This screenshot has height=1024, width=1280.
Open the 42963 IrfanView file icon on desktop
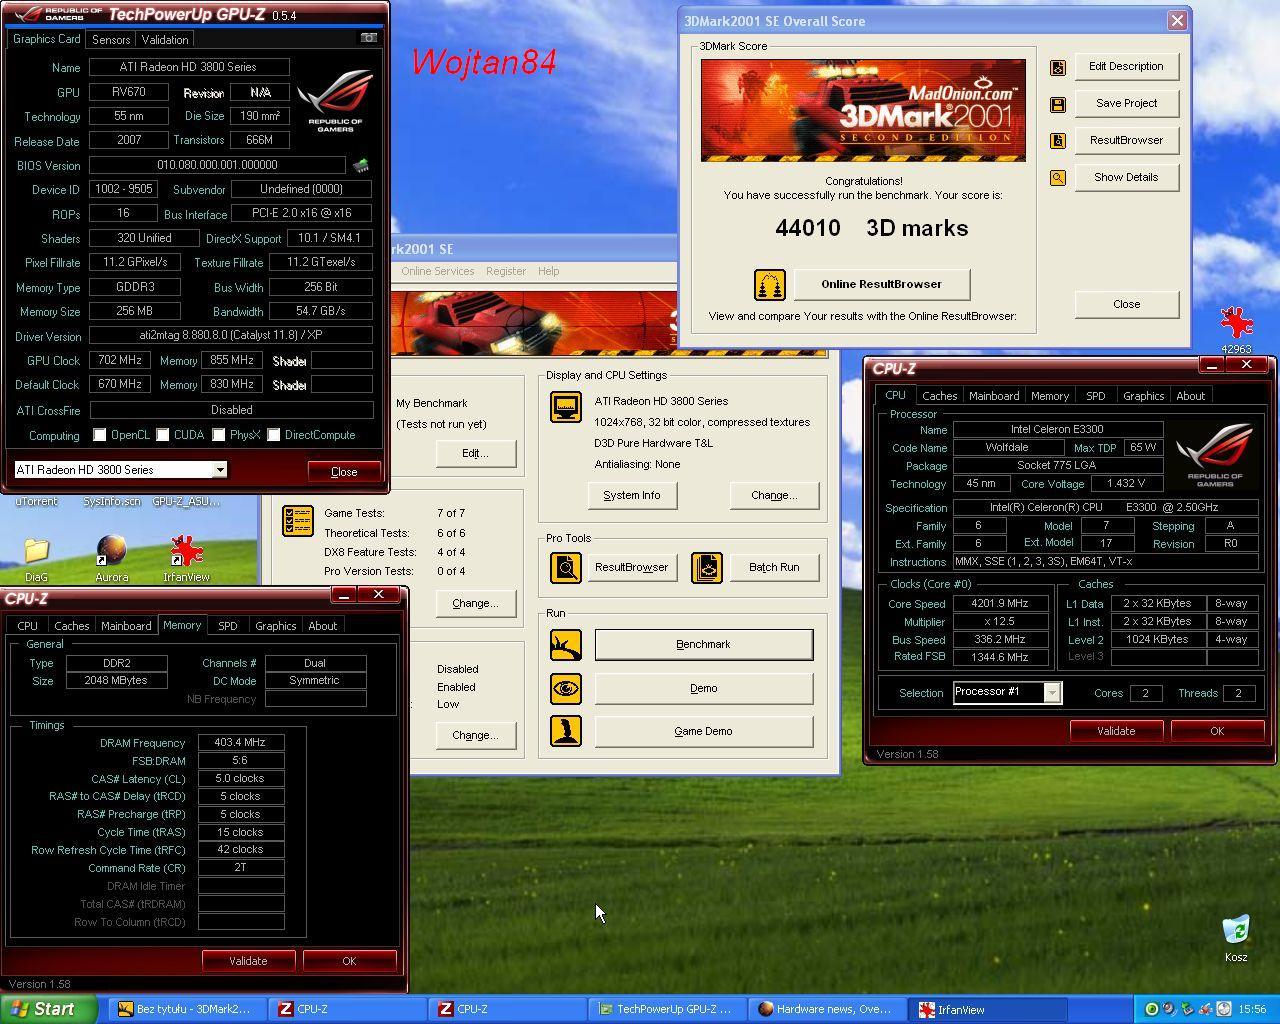(x=1236, y=330)
